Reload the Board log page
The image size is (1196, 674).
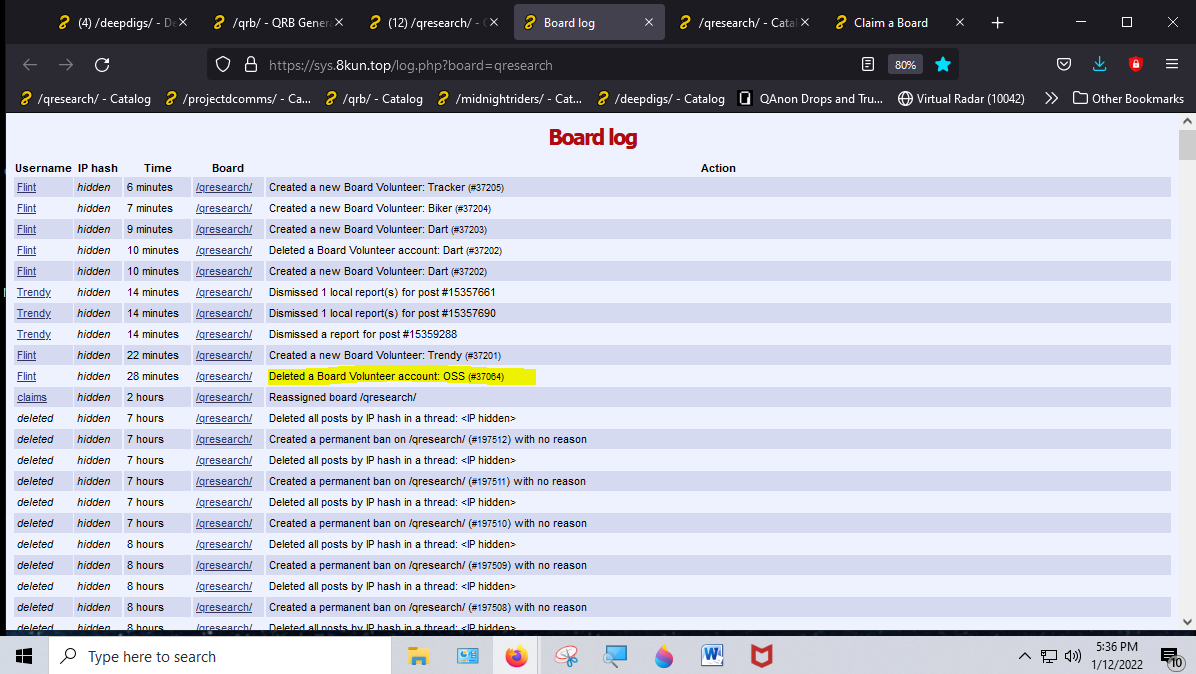102,65
